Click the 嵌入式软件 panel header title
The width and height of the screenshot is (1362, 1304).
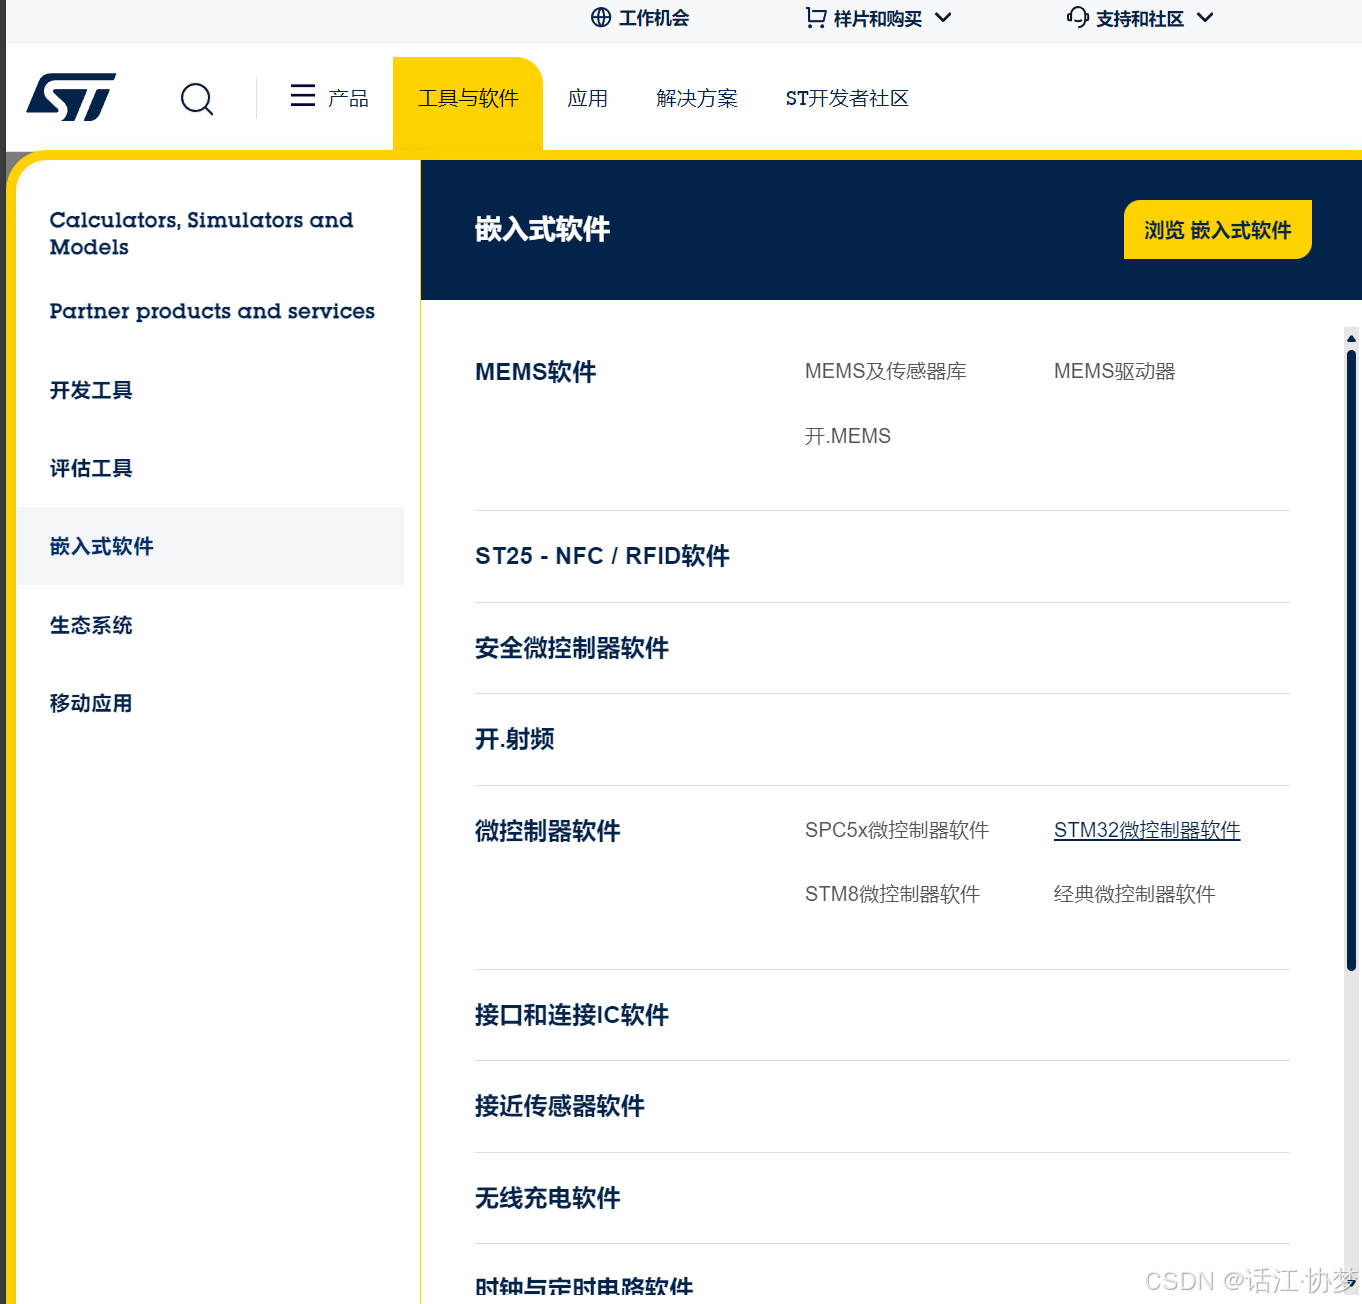(543, 229)
